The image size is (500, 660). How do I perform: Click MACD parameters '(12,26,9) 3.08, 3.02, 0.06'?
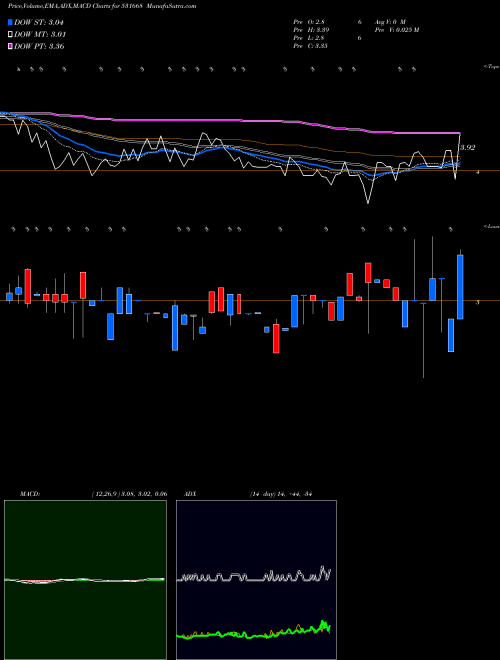coord(129,494)
